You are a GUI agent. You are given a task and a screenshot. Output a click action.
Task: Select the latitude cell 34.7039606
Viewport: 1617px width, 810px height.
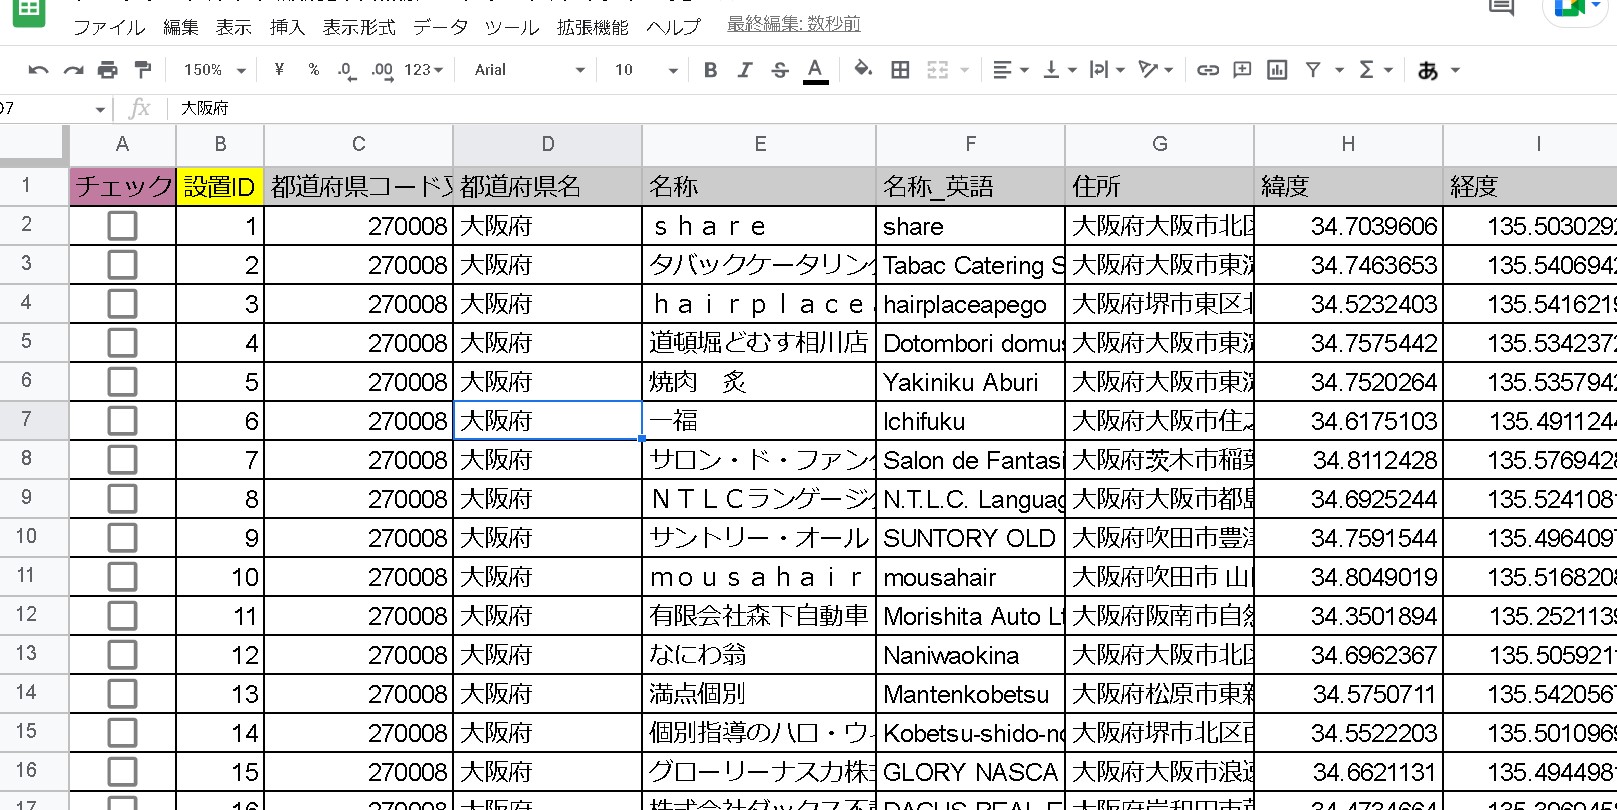(1348, 226)
